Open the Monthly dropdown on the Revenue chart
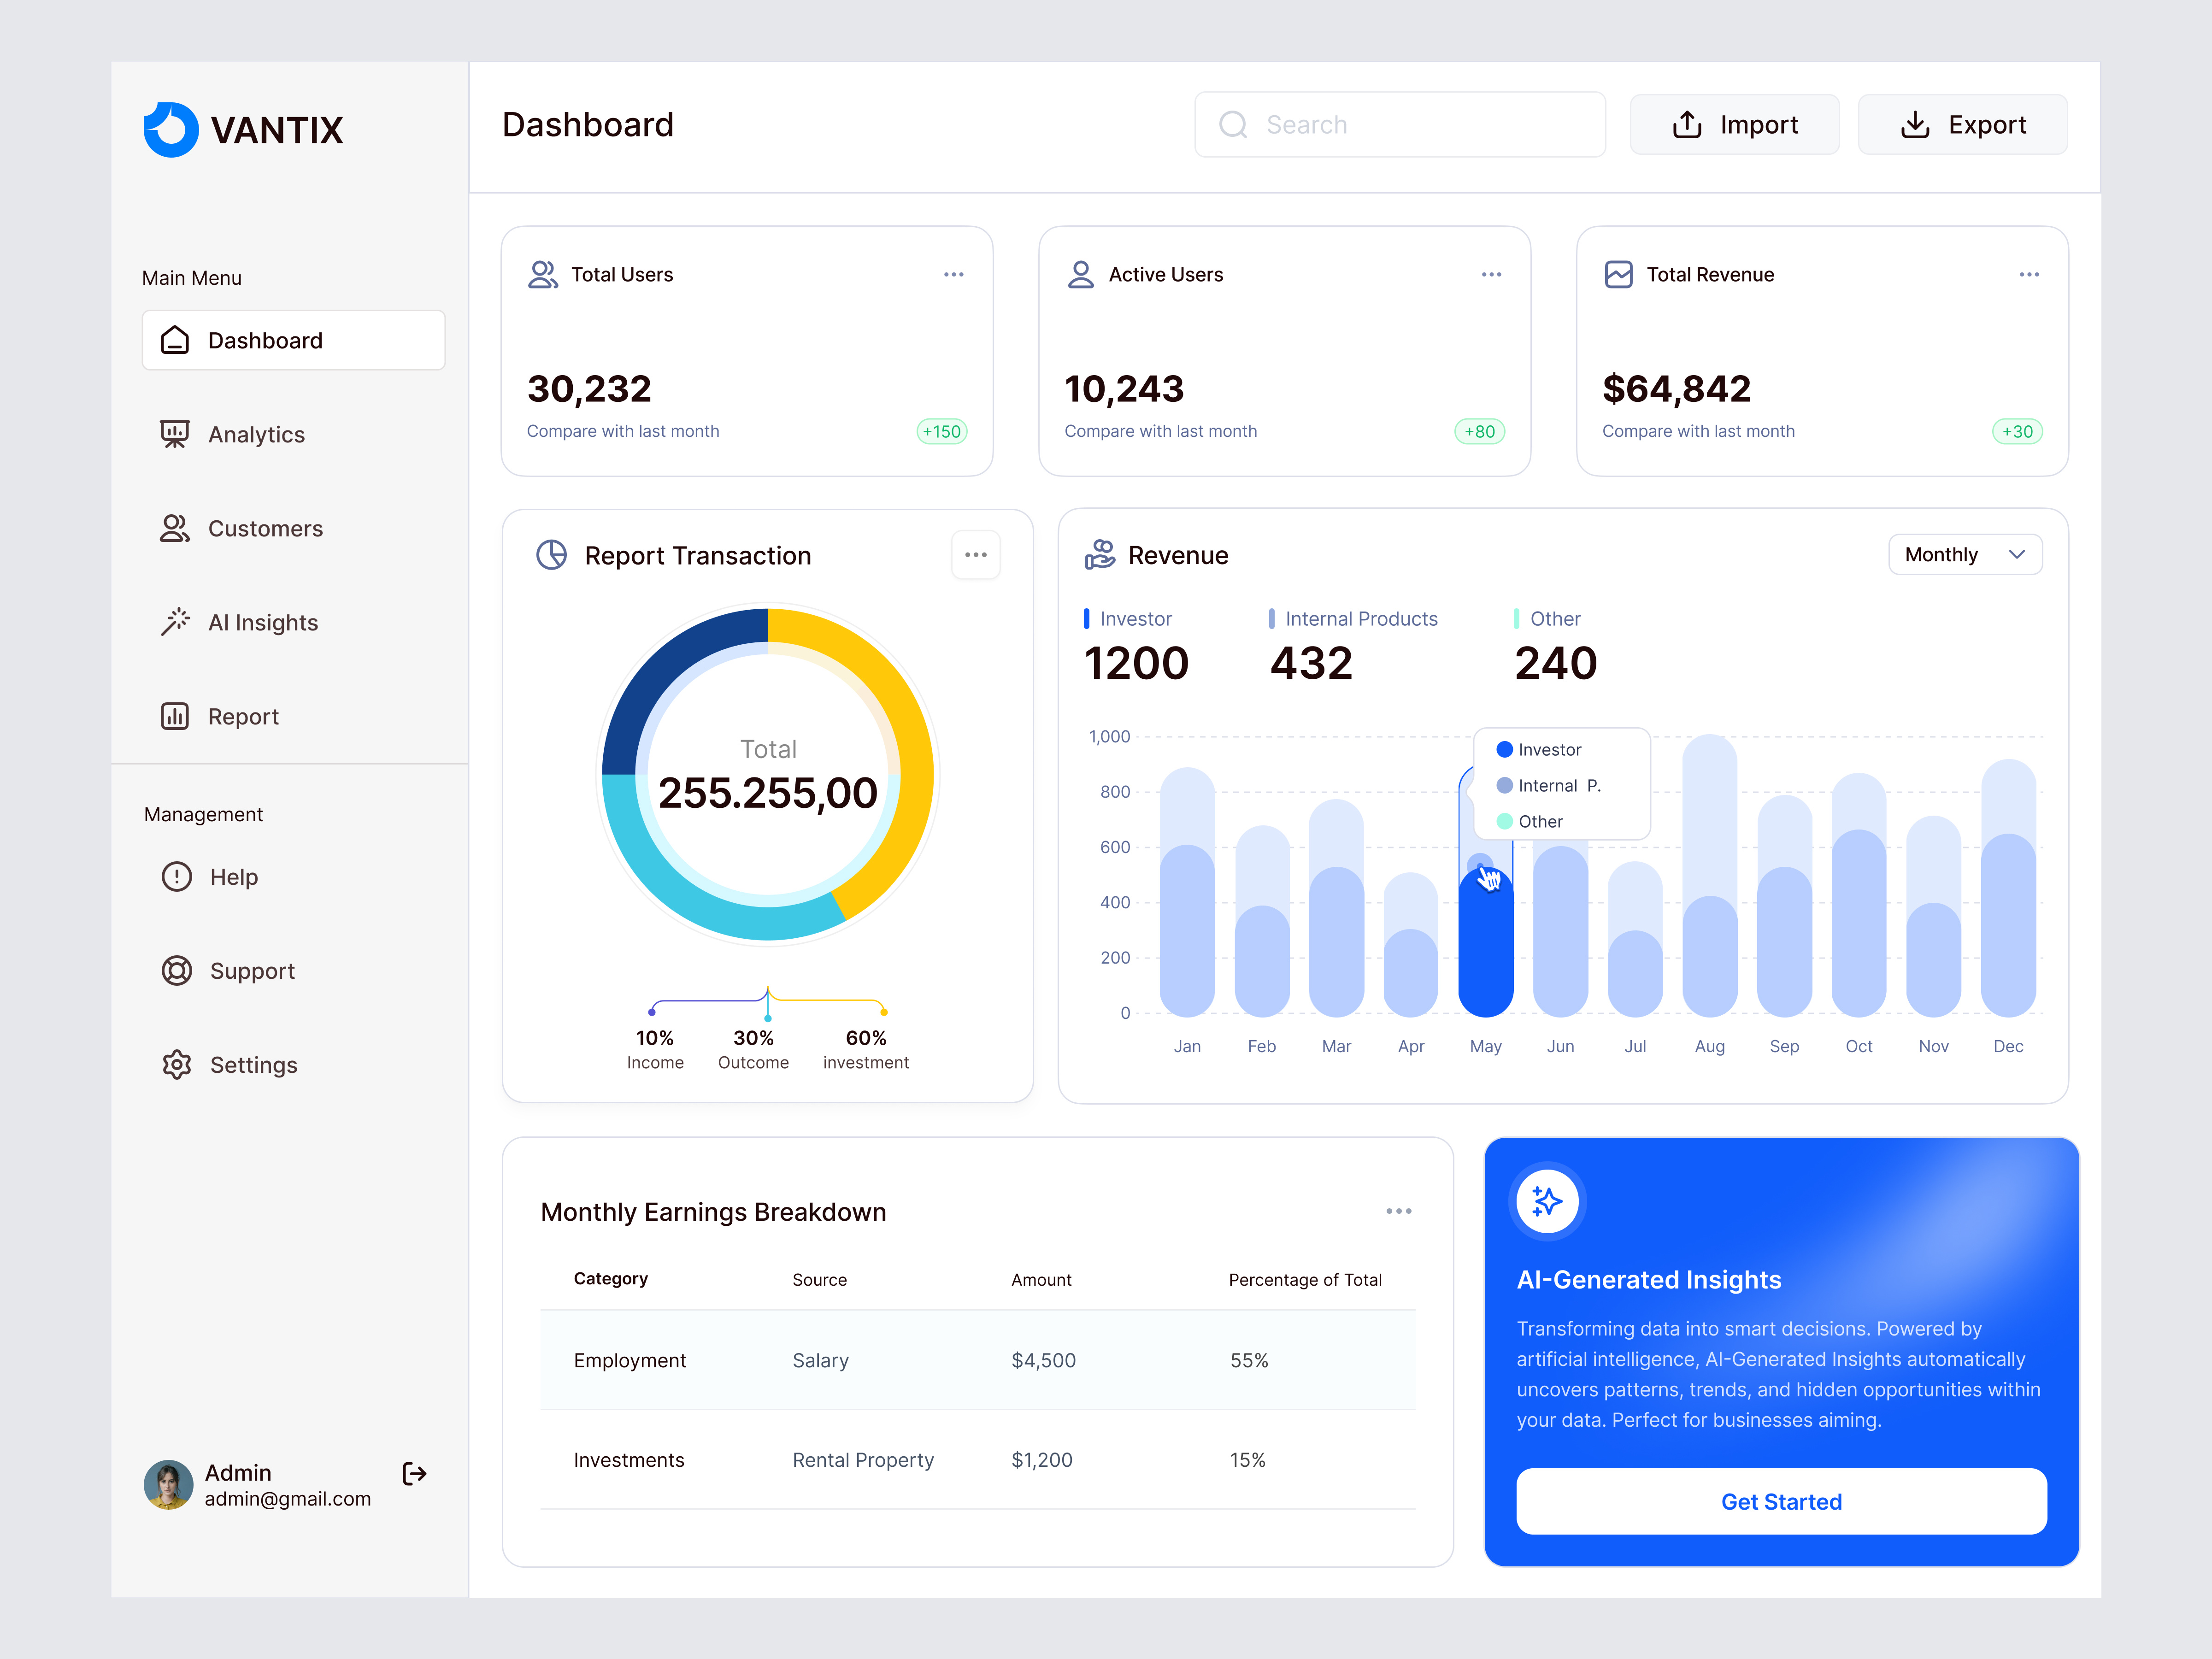Image resolution: width=2212 pixels, height=1659 pixels. point(1965,554)
